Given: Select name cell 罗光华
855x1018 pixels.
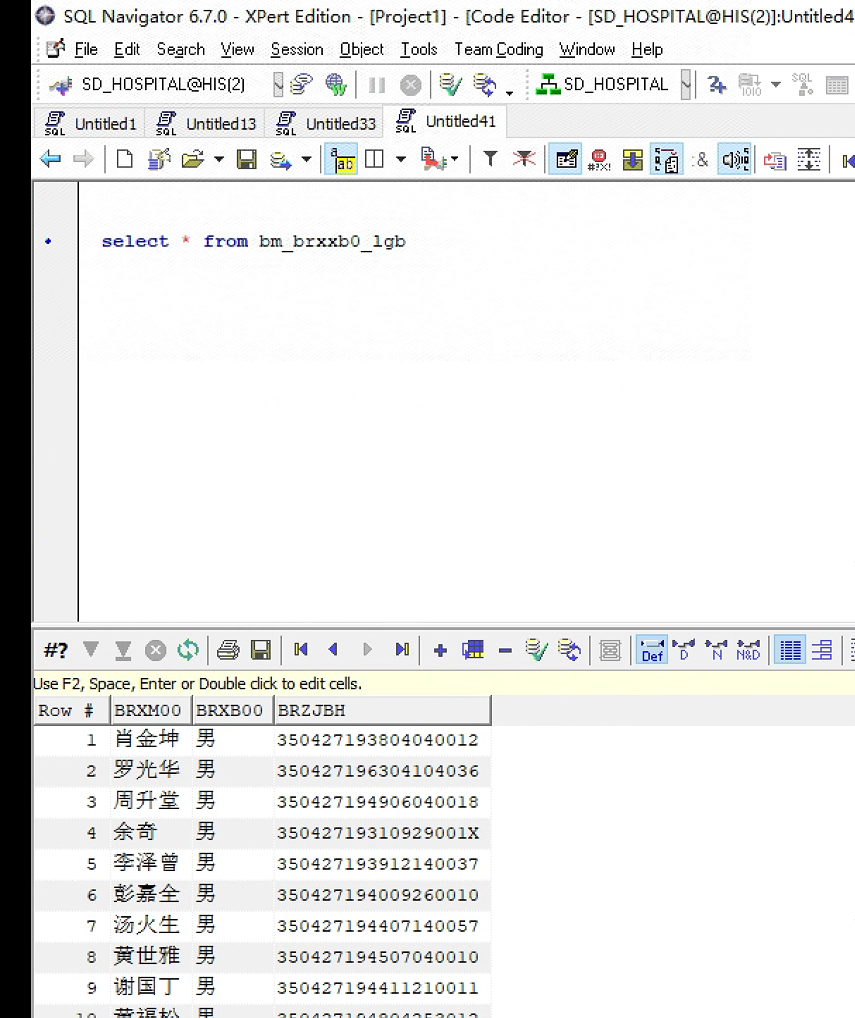Looking at the screenshot, I should 151,770.
